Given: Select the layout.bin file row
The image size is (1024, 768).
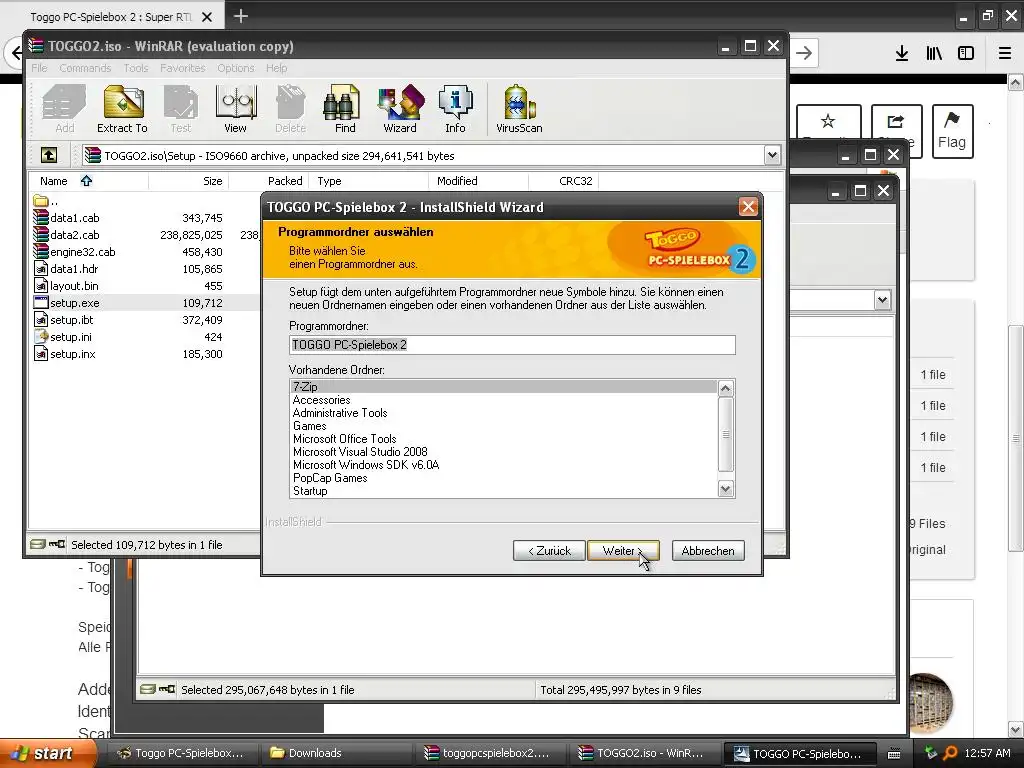Looking at the screenshot, I should tap(145, 285).
